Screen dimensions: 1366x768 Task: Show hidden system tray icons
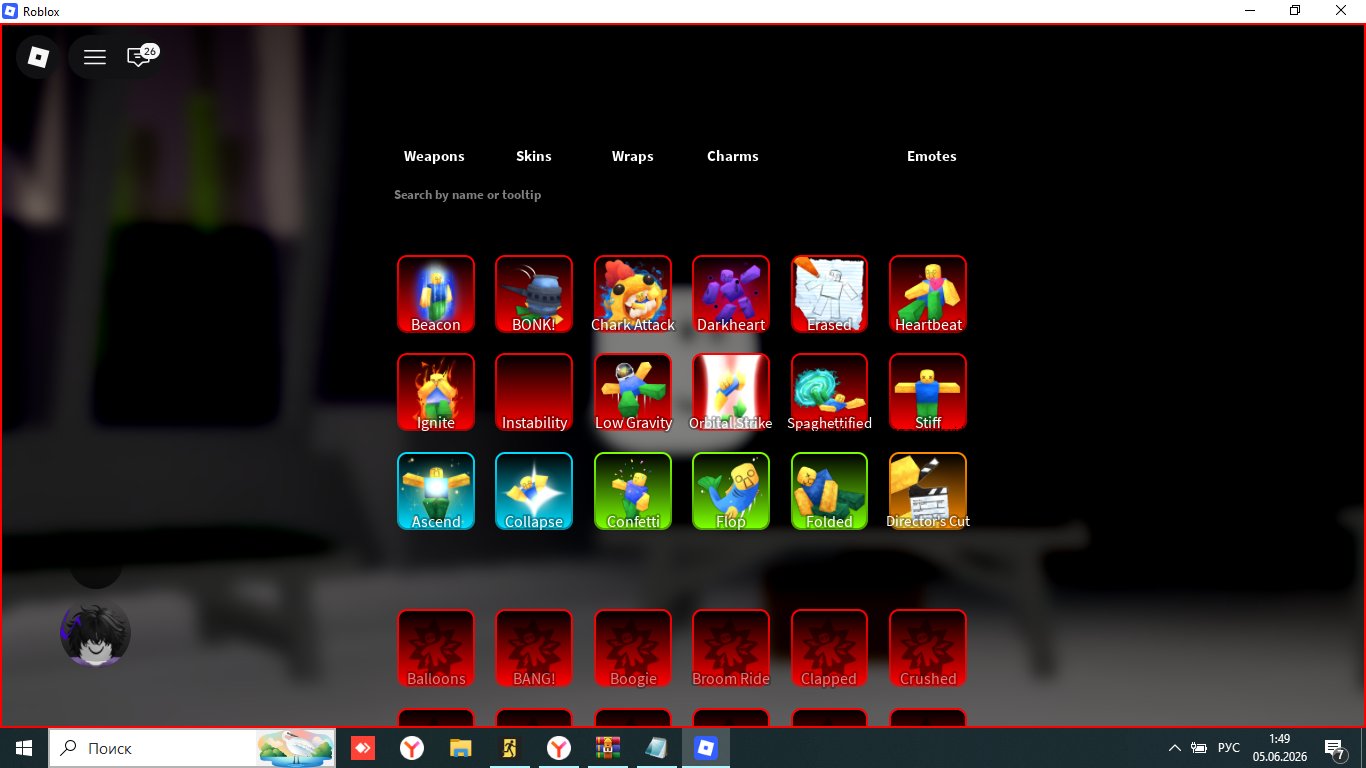[1175, 748]
